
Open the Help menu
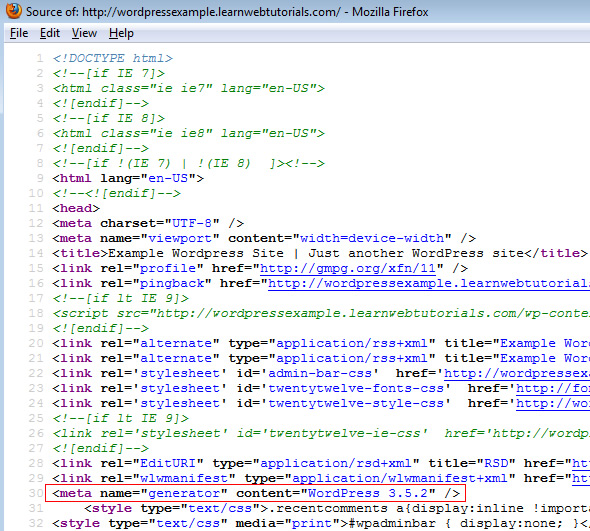(x=121, y=33)
